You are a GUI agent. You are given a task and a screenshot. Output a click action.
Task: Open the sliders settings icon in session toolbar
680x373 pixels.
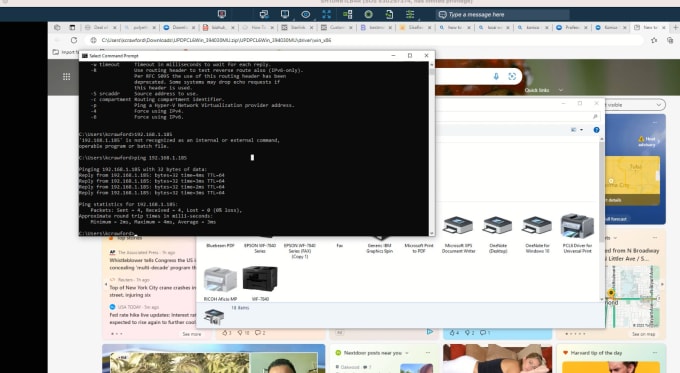[410, 14]
